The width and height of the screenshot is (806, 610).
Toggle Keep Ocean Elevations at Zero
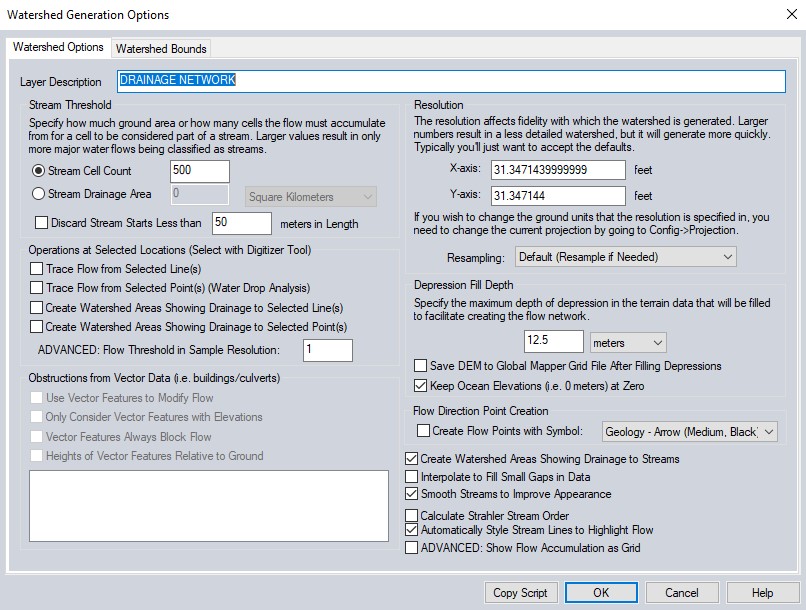point(421,385)
